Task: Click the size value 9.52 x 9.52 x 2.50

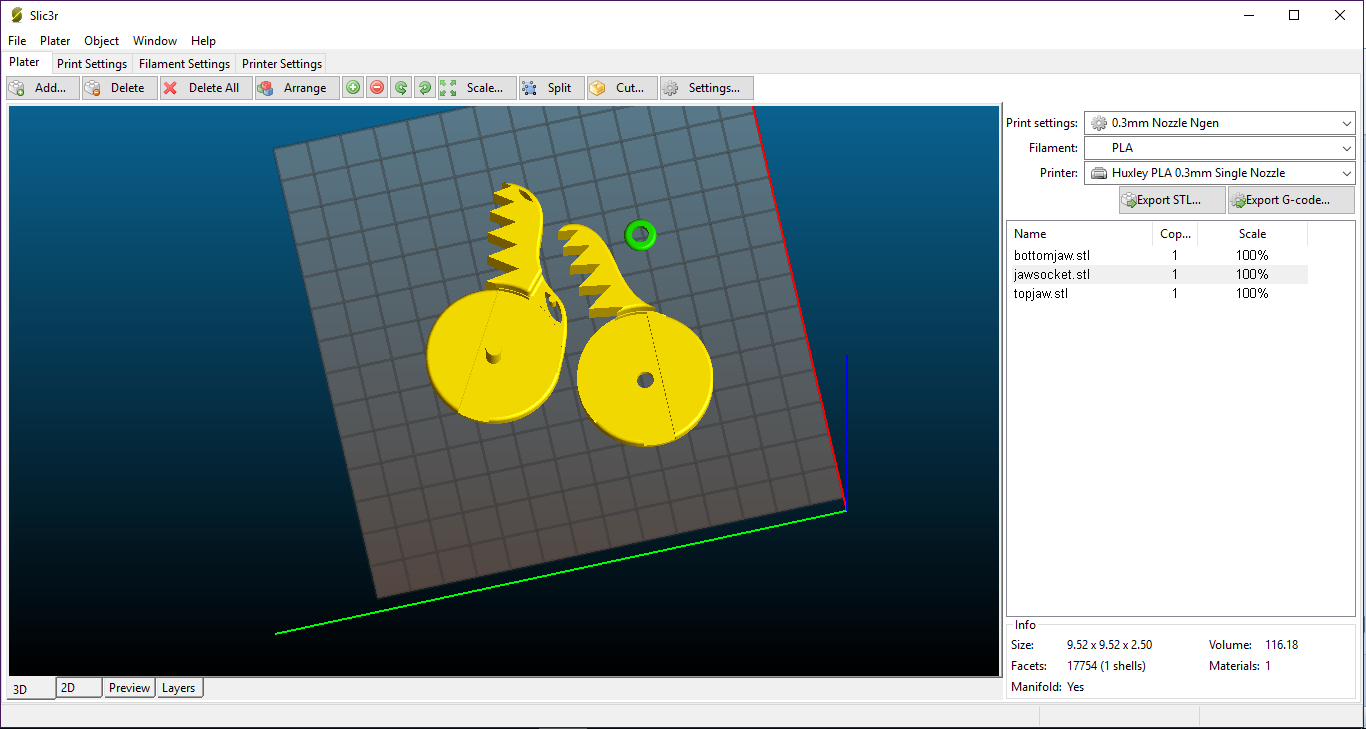Action: (1109, 645)
